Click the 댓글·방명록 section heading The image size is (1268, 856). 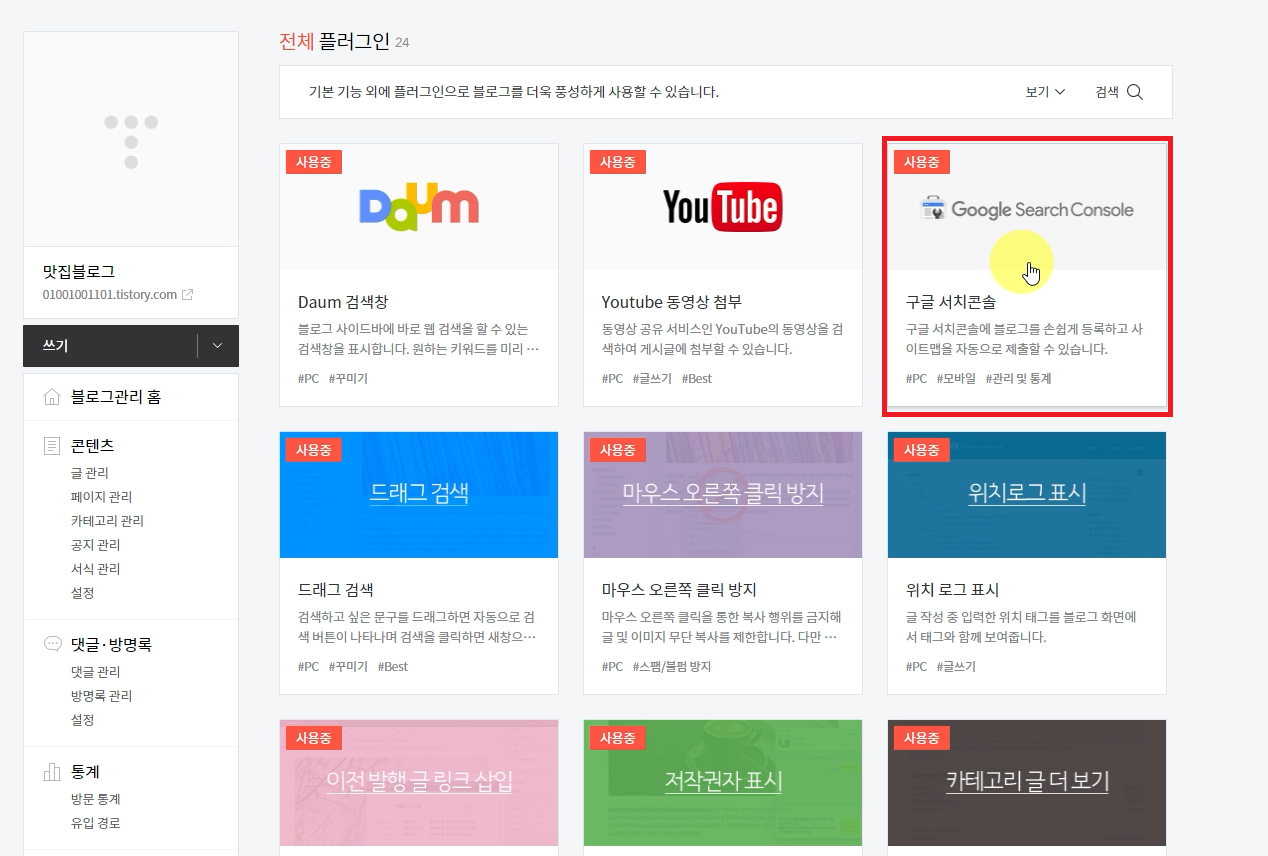coord(111,644)
